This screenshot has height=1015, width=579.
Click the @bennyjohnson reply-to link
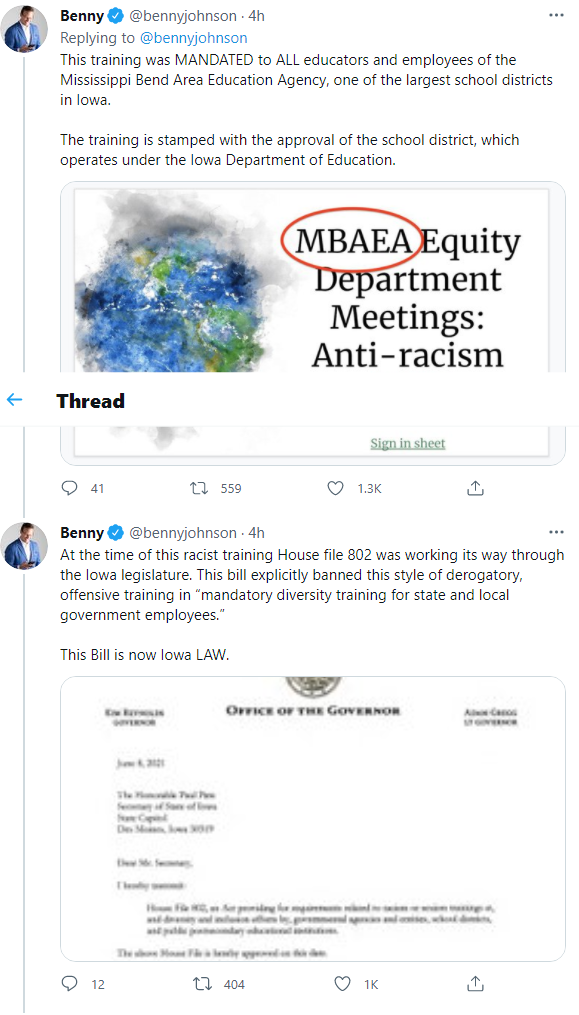point(194,38)
